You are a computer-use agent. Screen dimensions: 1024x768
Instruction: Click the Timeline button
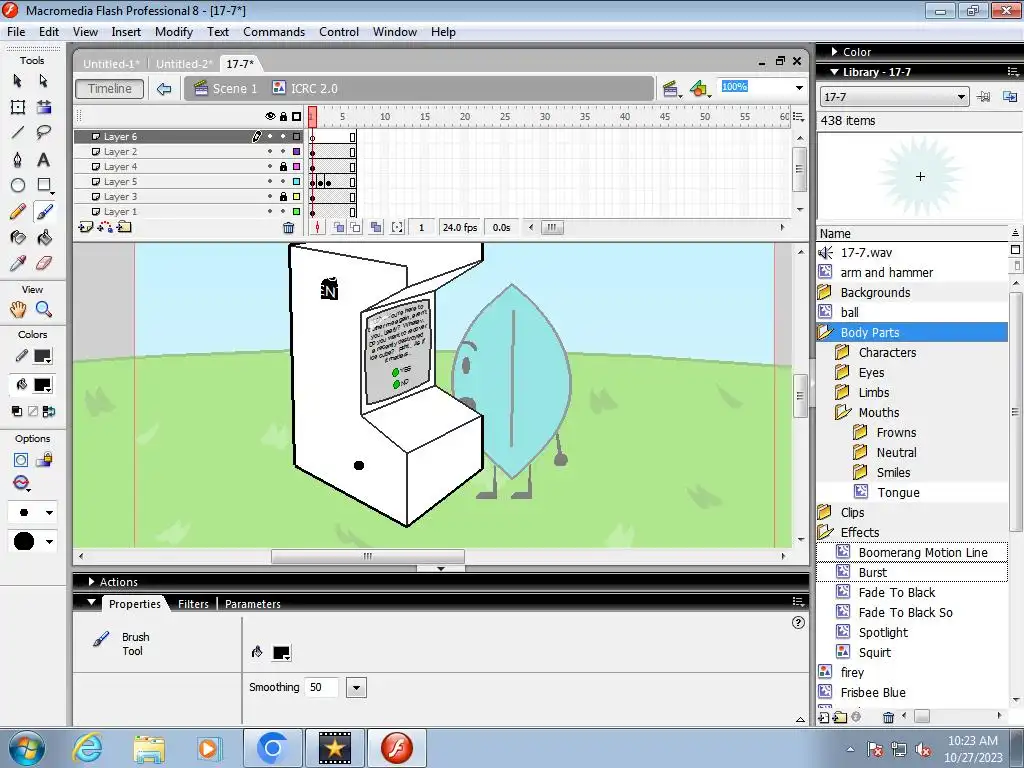pyautogui.click(x=110, y=88)
